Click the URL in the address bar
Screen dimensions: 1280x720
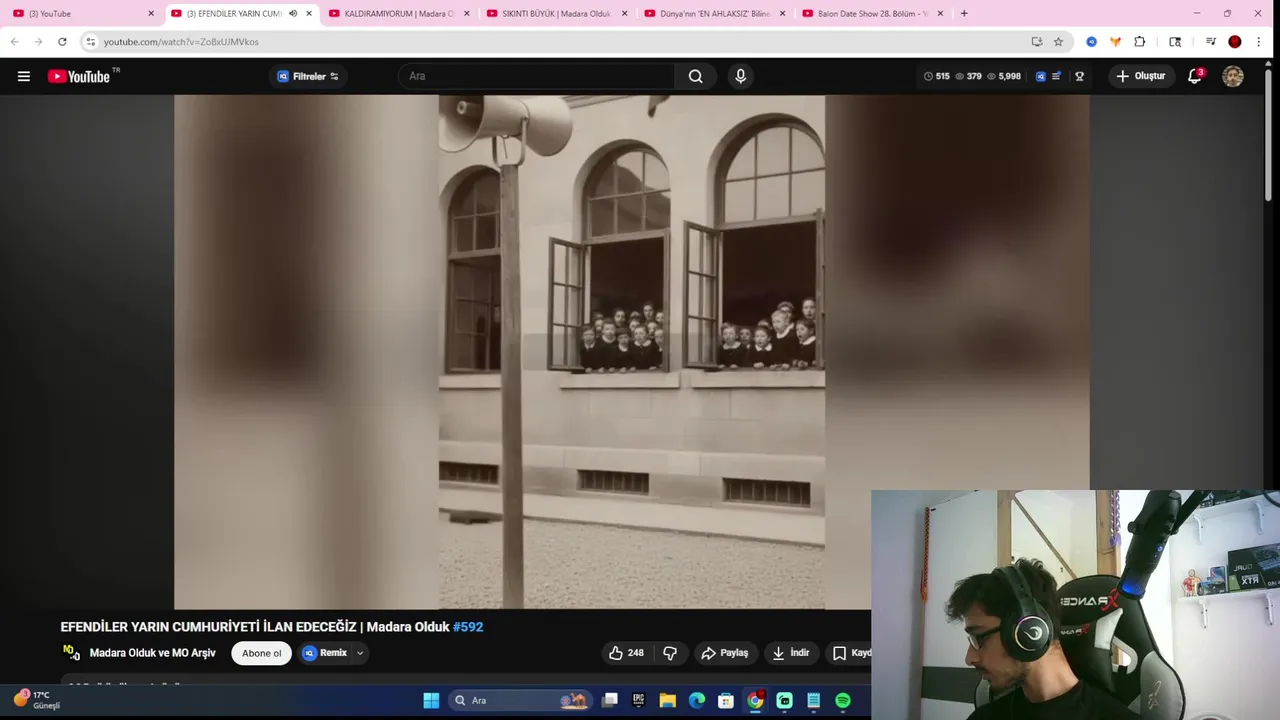[181, 42]
